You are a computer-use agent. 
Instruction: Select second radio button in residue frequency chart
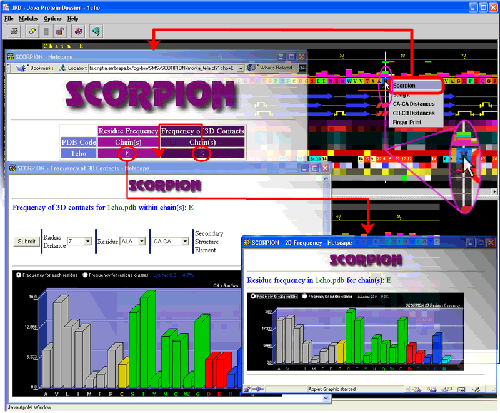pos(304,296)
